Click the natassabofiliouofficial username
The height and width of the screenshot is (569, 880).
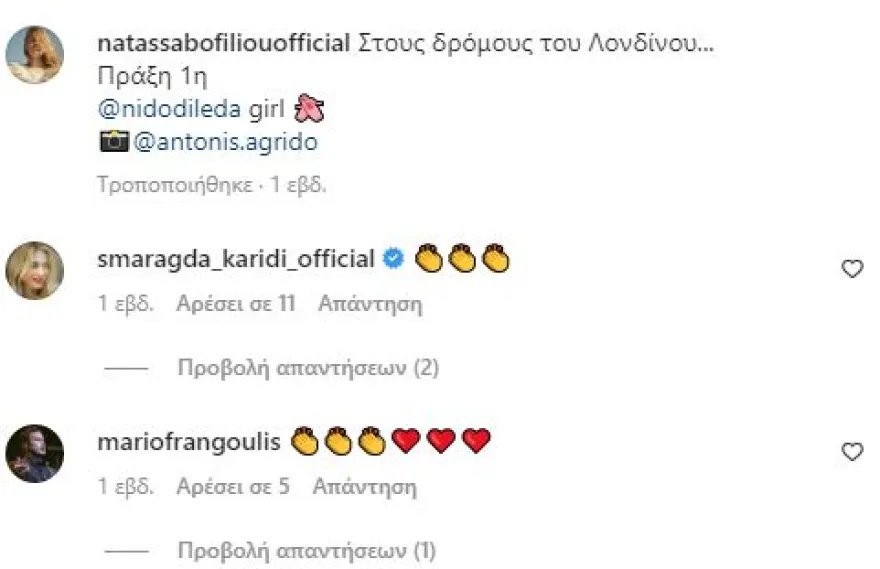point(224,43)
